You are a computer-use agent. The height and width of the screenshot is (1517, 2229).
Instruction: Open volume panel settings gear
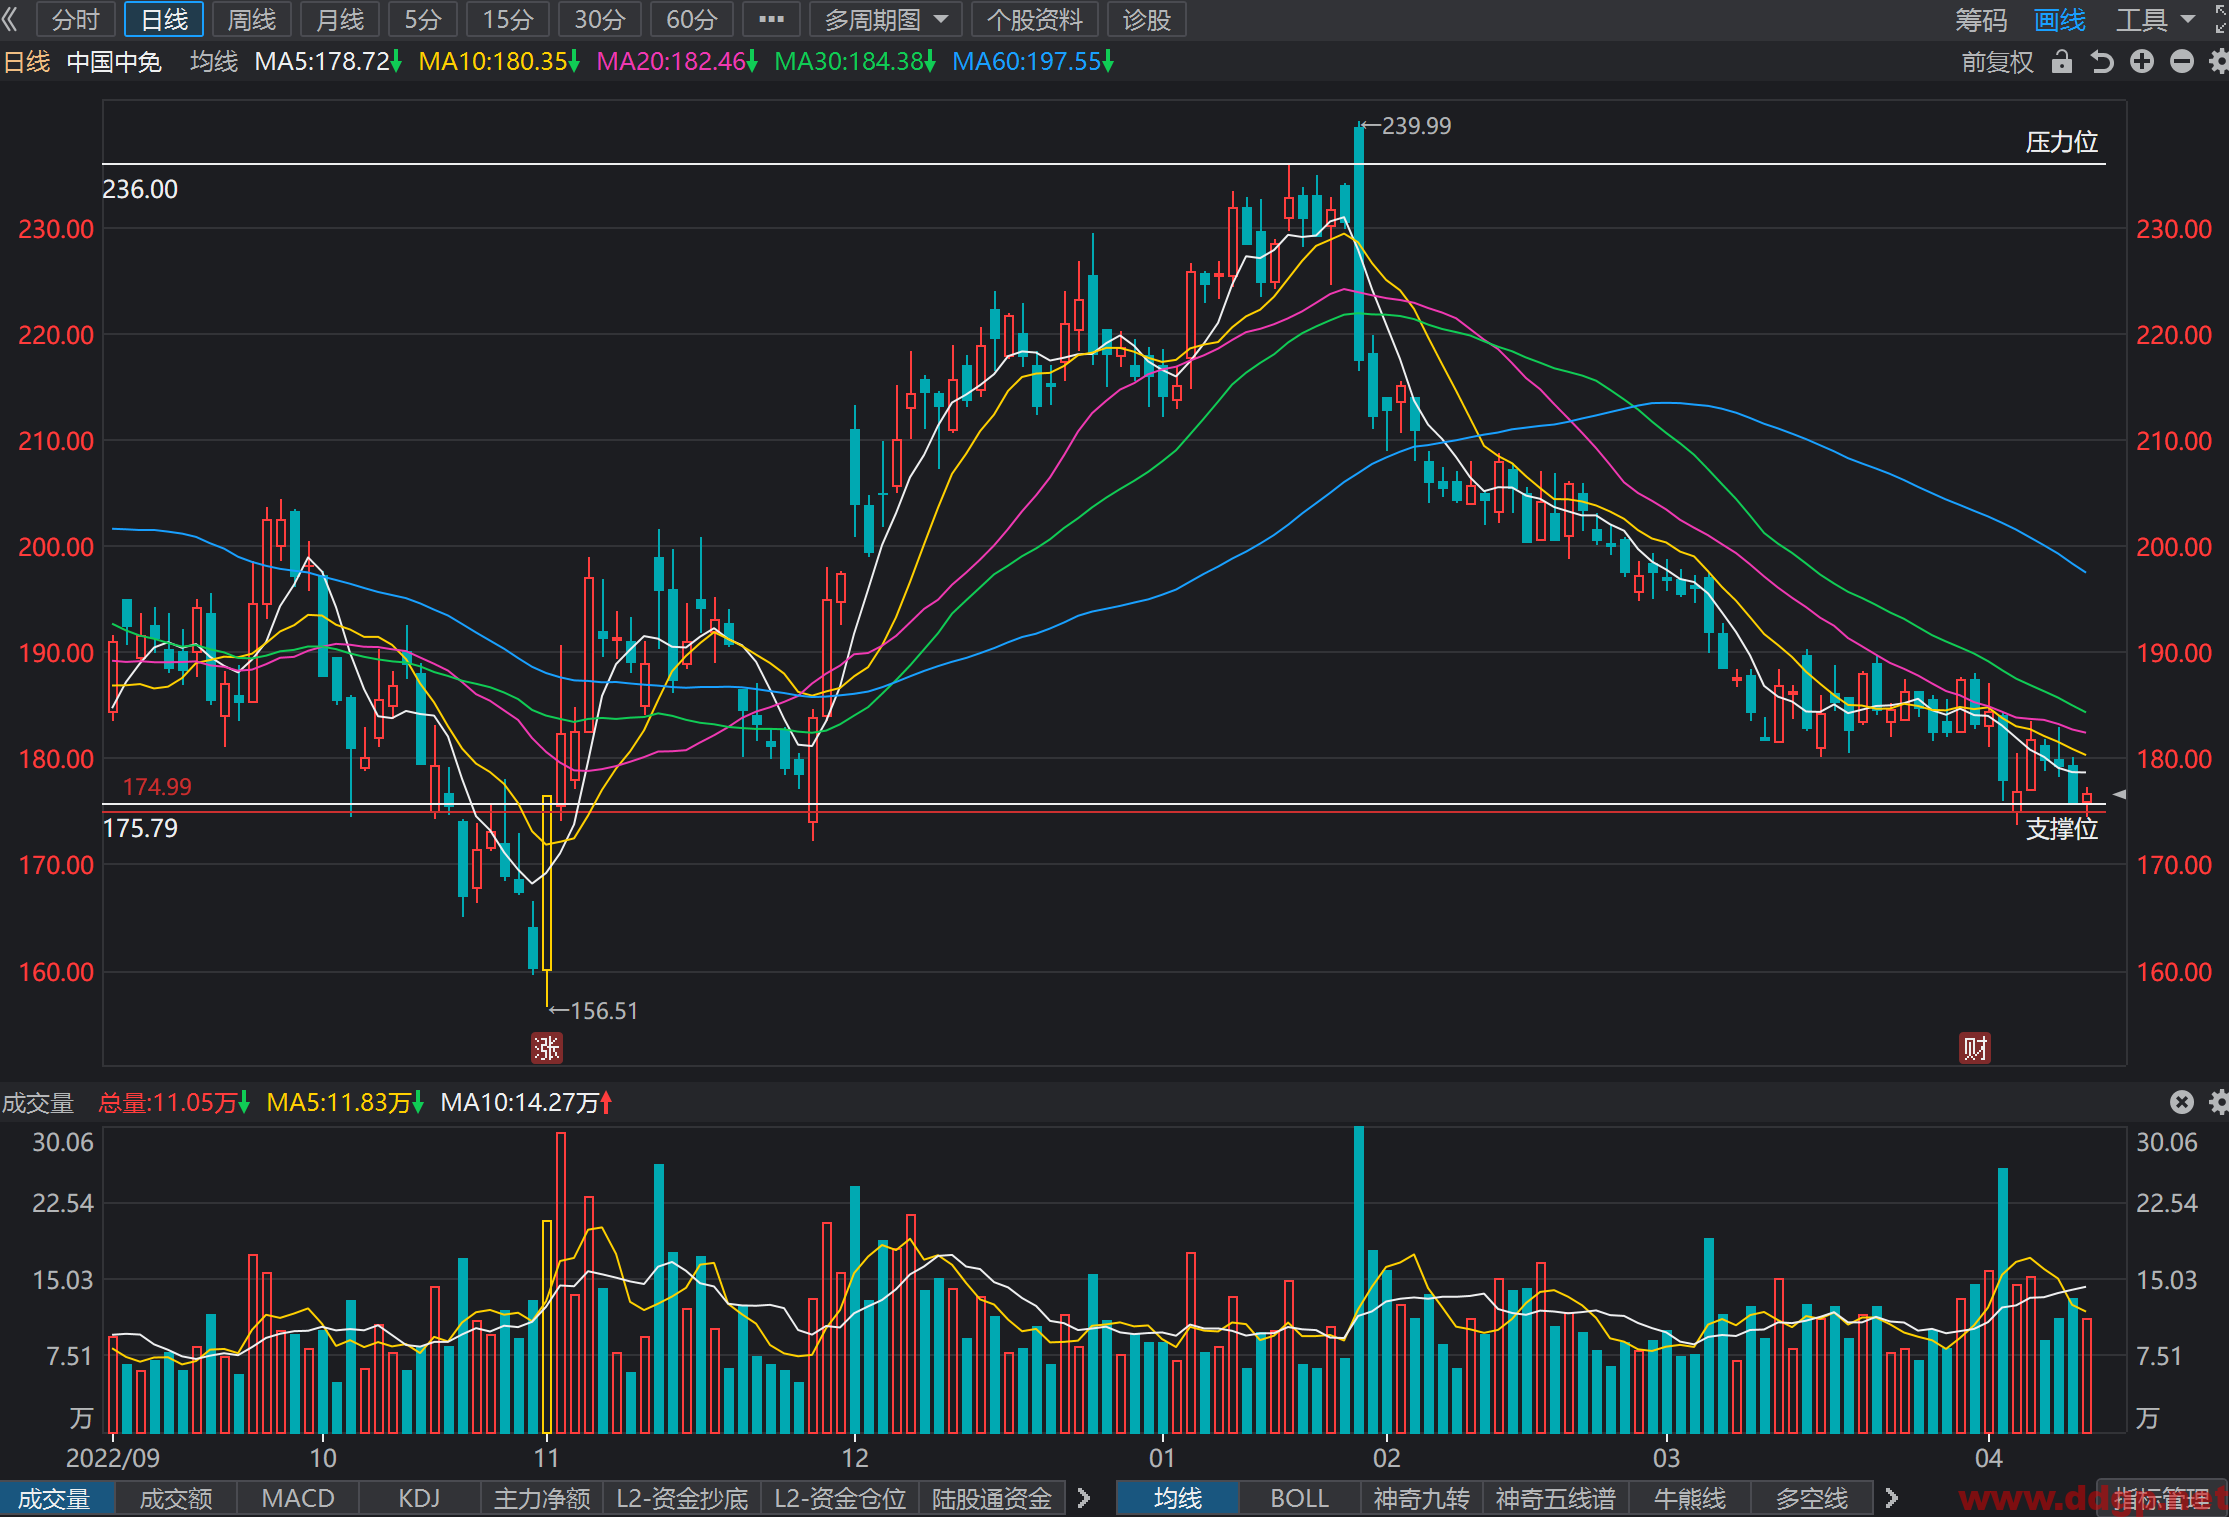(x=2219, y=1102)
